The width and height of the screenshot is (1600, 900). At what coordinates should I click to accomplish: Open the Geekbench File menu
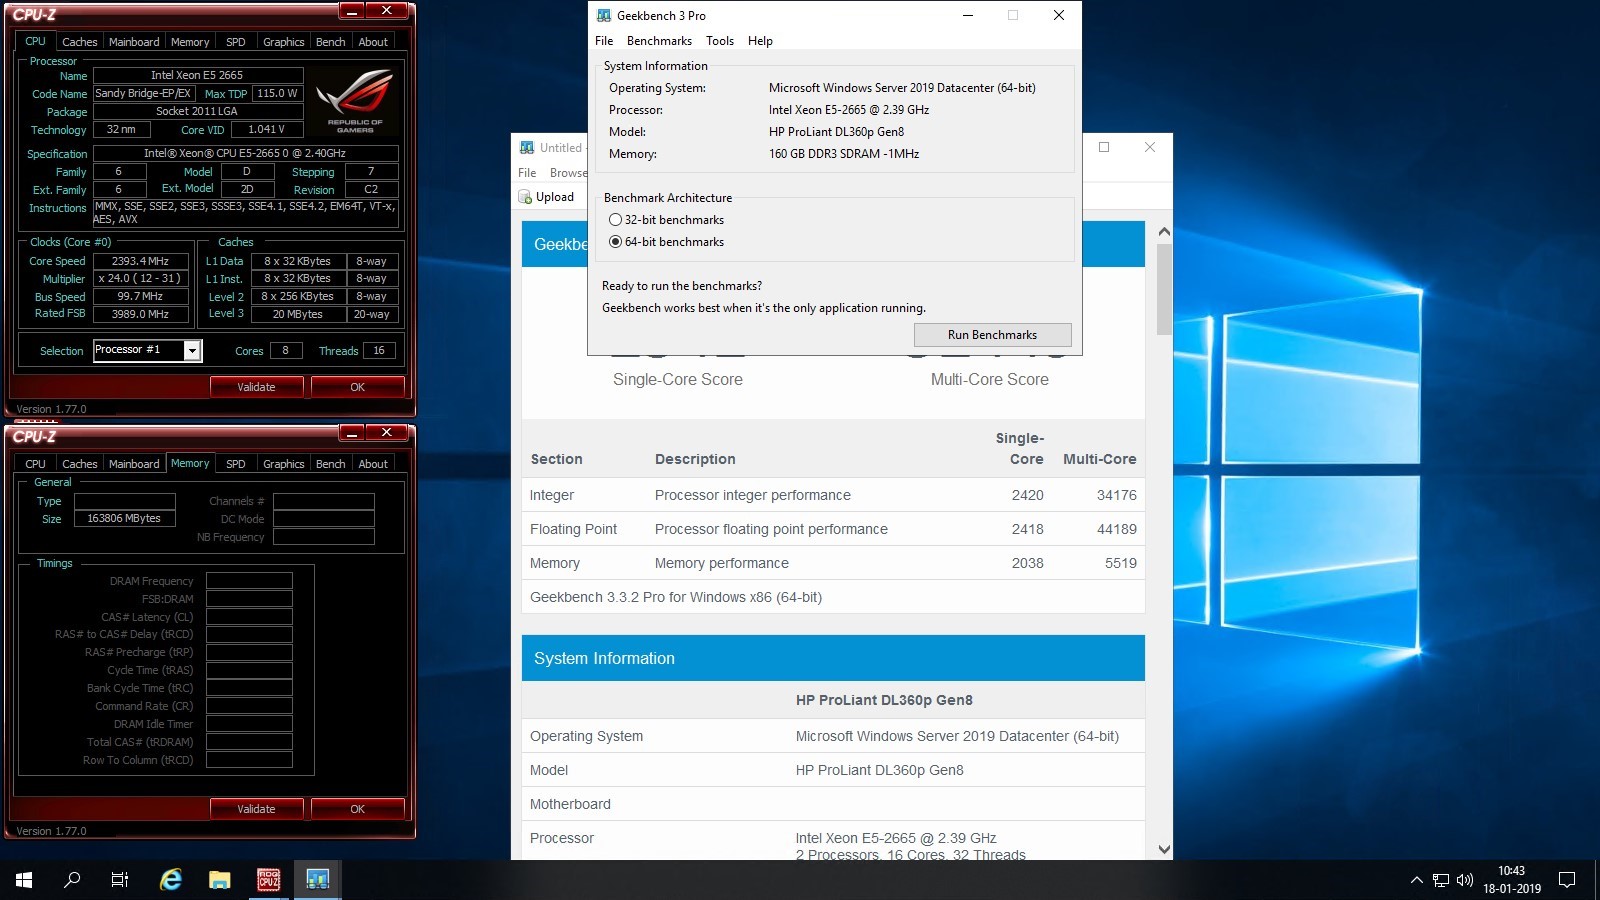click(x=604, y=41)
